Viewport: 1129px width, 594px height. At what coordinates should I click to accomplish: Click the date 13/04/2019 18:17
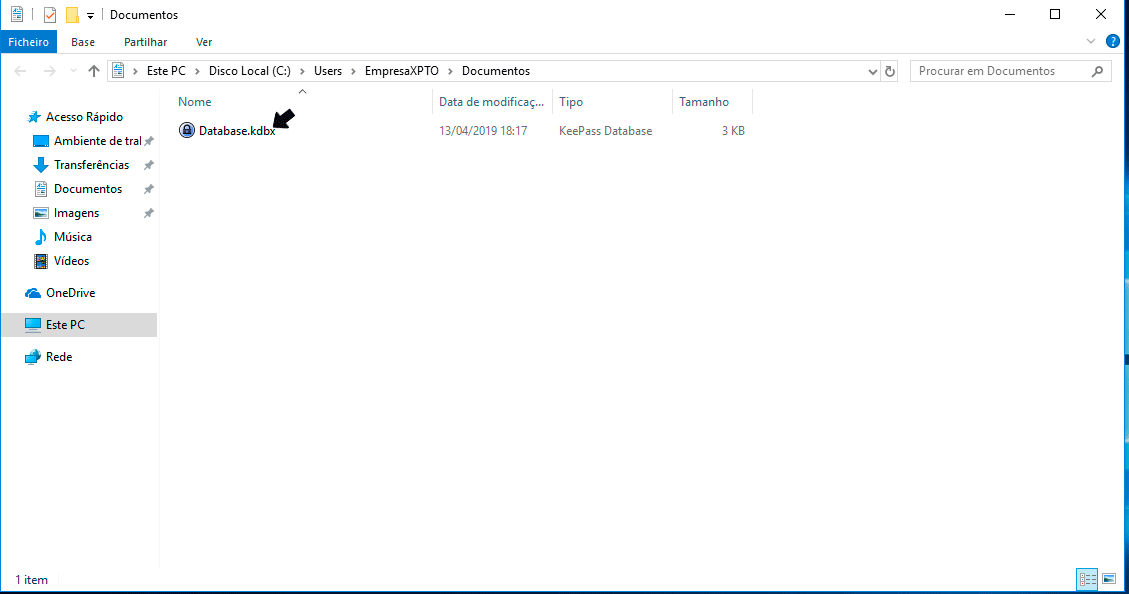pos(483,130)
